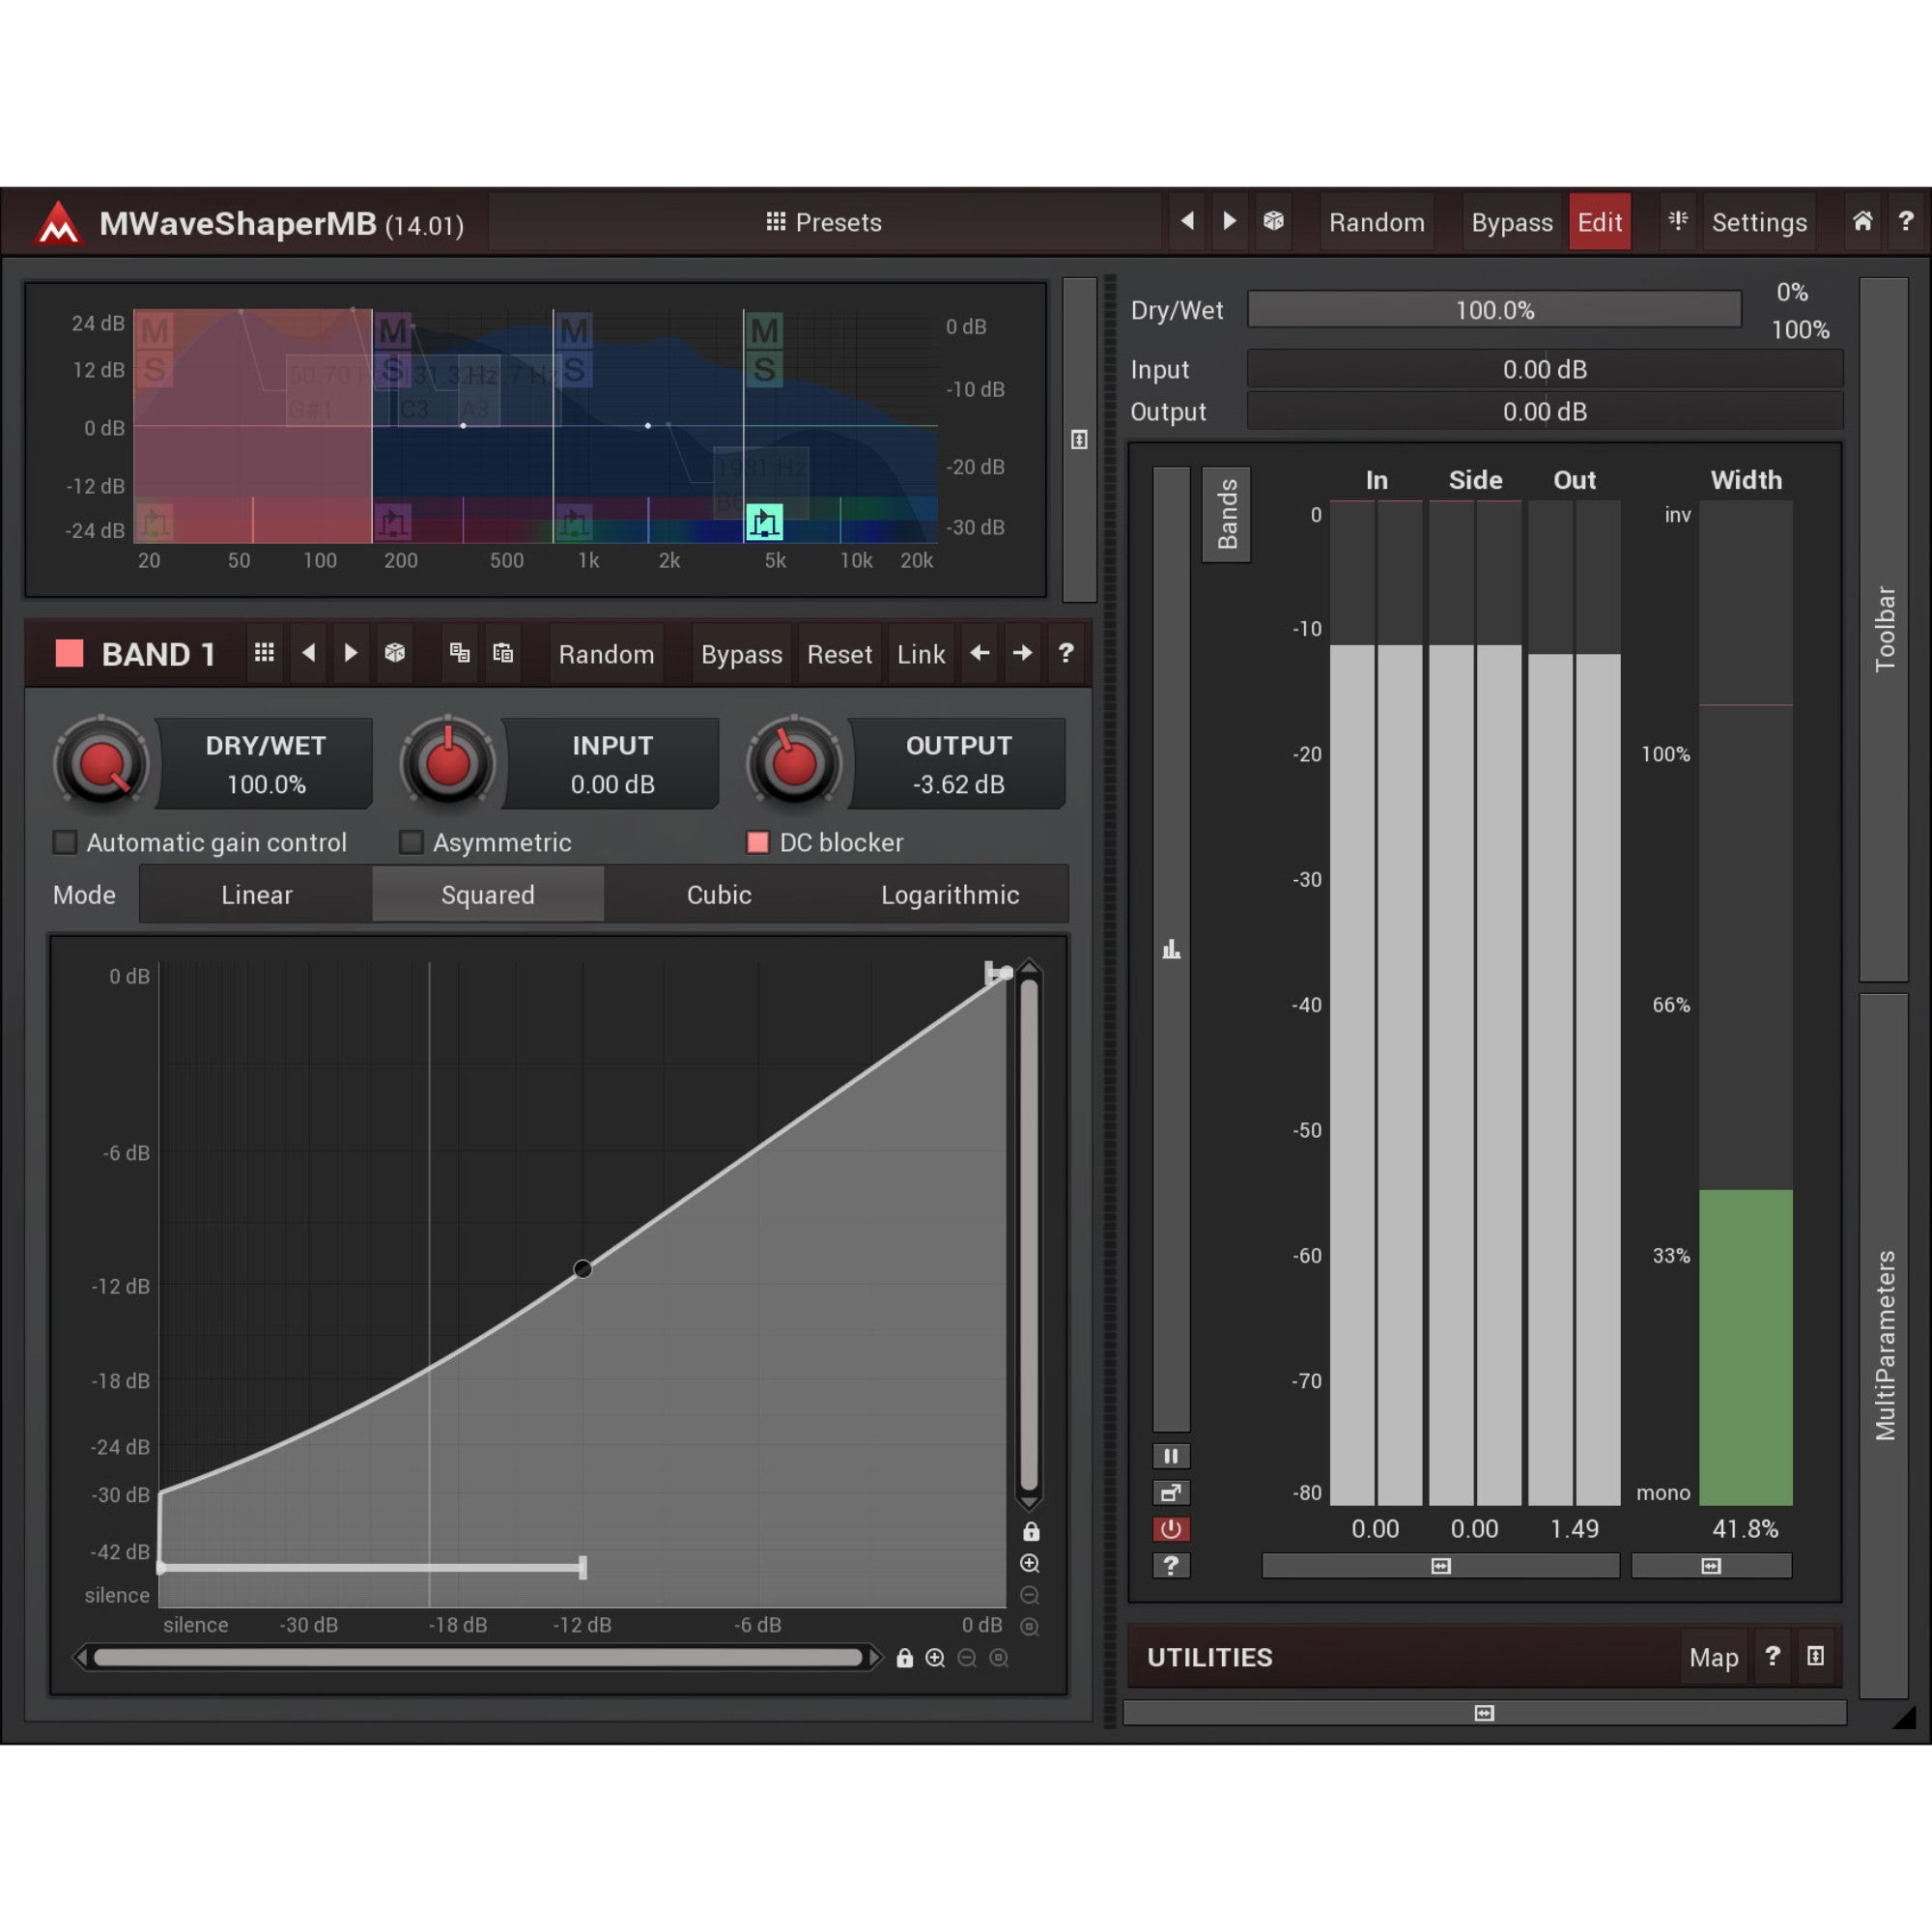Screen dimensions: 1932x1932
Task: Open Settings
Action: click(1759, 222)
